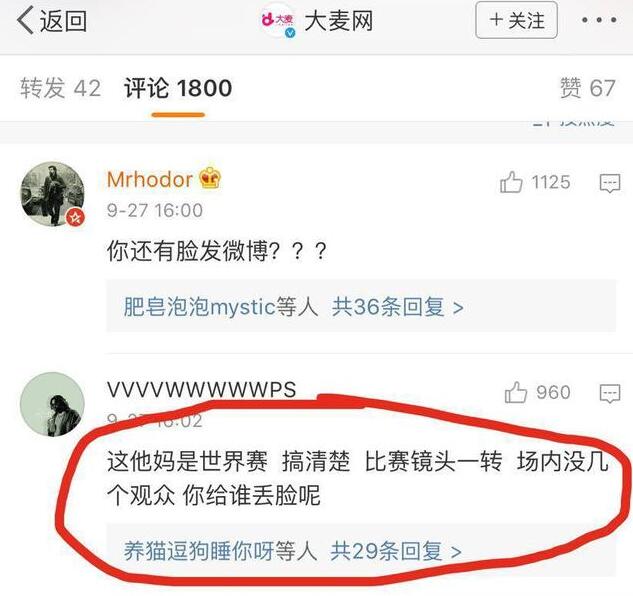Expand the 共36条回复 replies thread
The height and width of the screenshot is (596, 633).
click(397, 307)
